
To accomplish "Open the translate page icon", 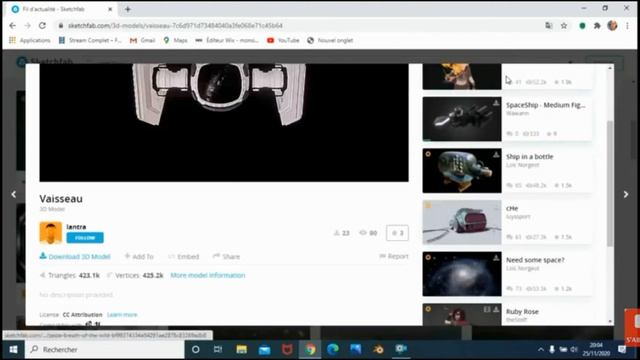I will [x=549, y=26].
